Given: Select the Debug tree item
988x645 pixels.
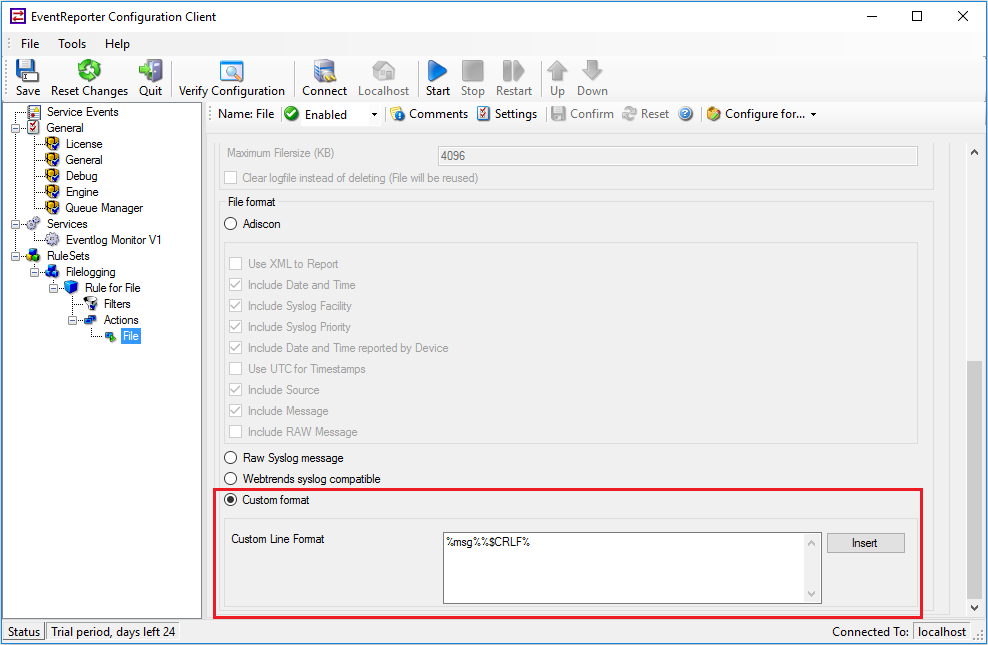Looking at the screenshot, I should coord(81,176).
